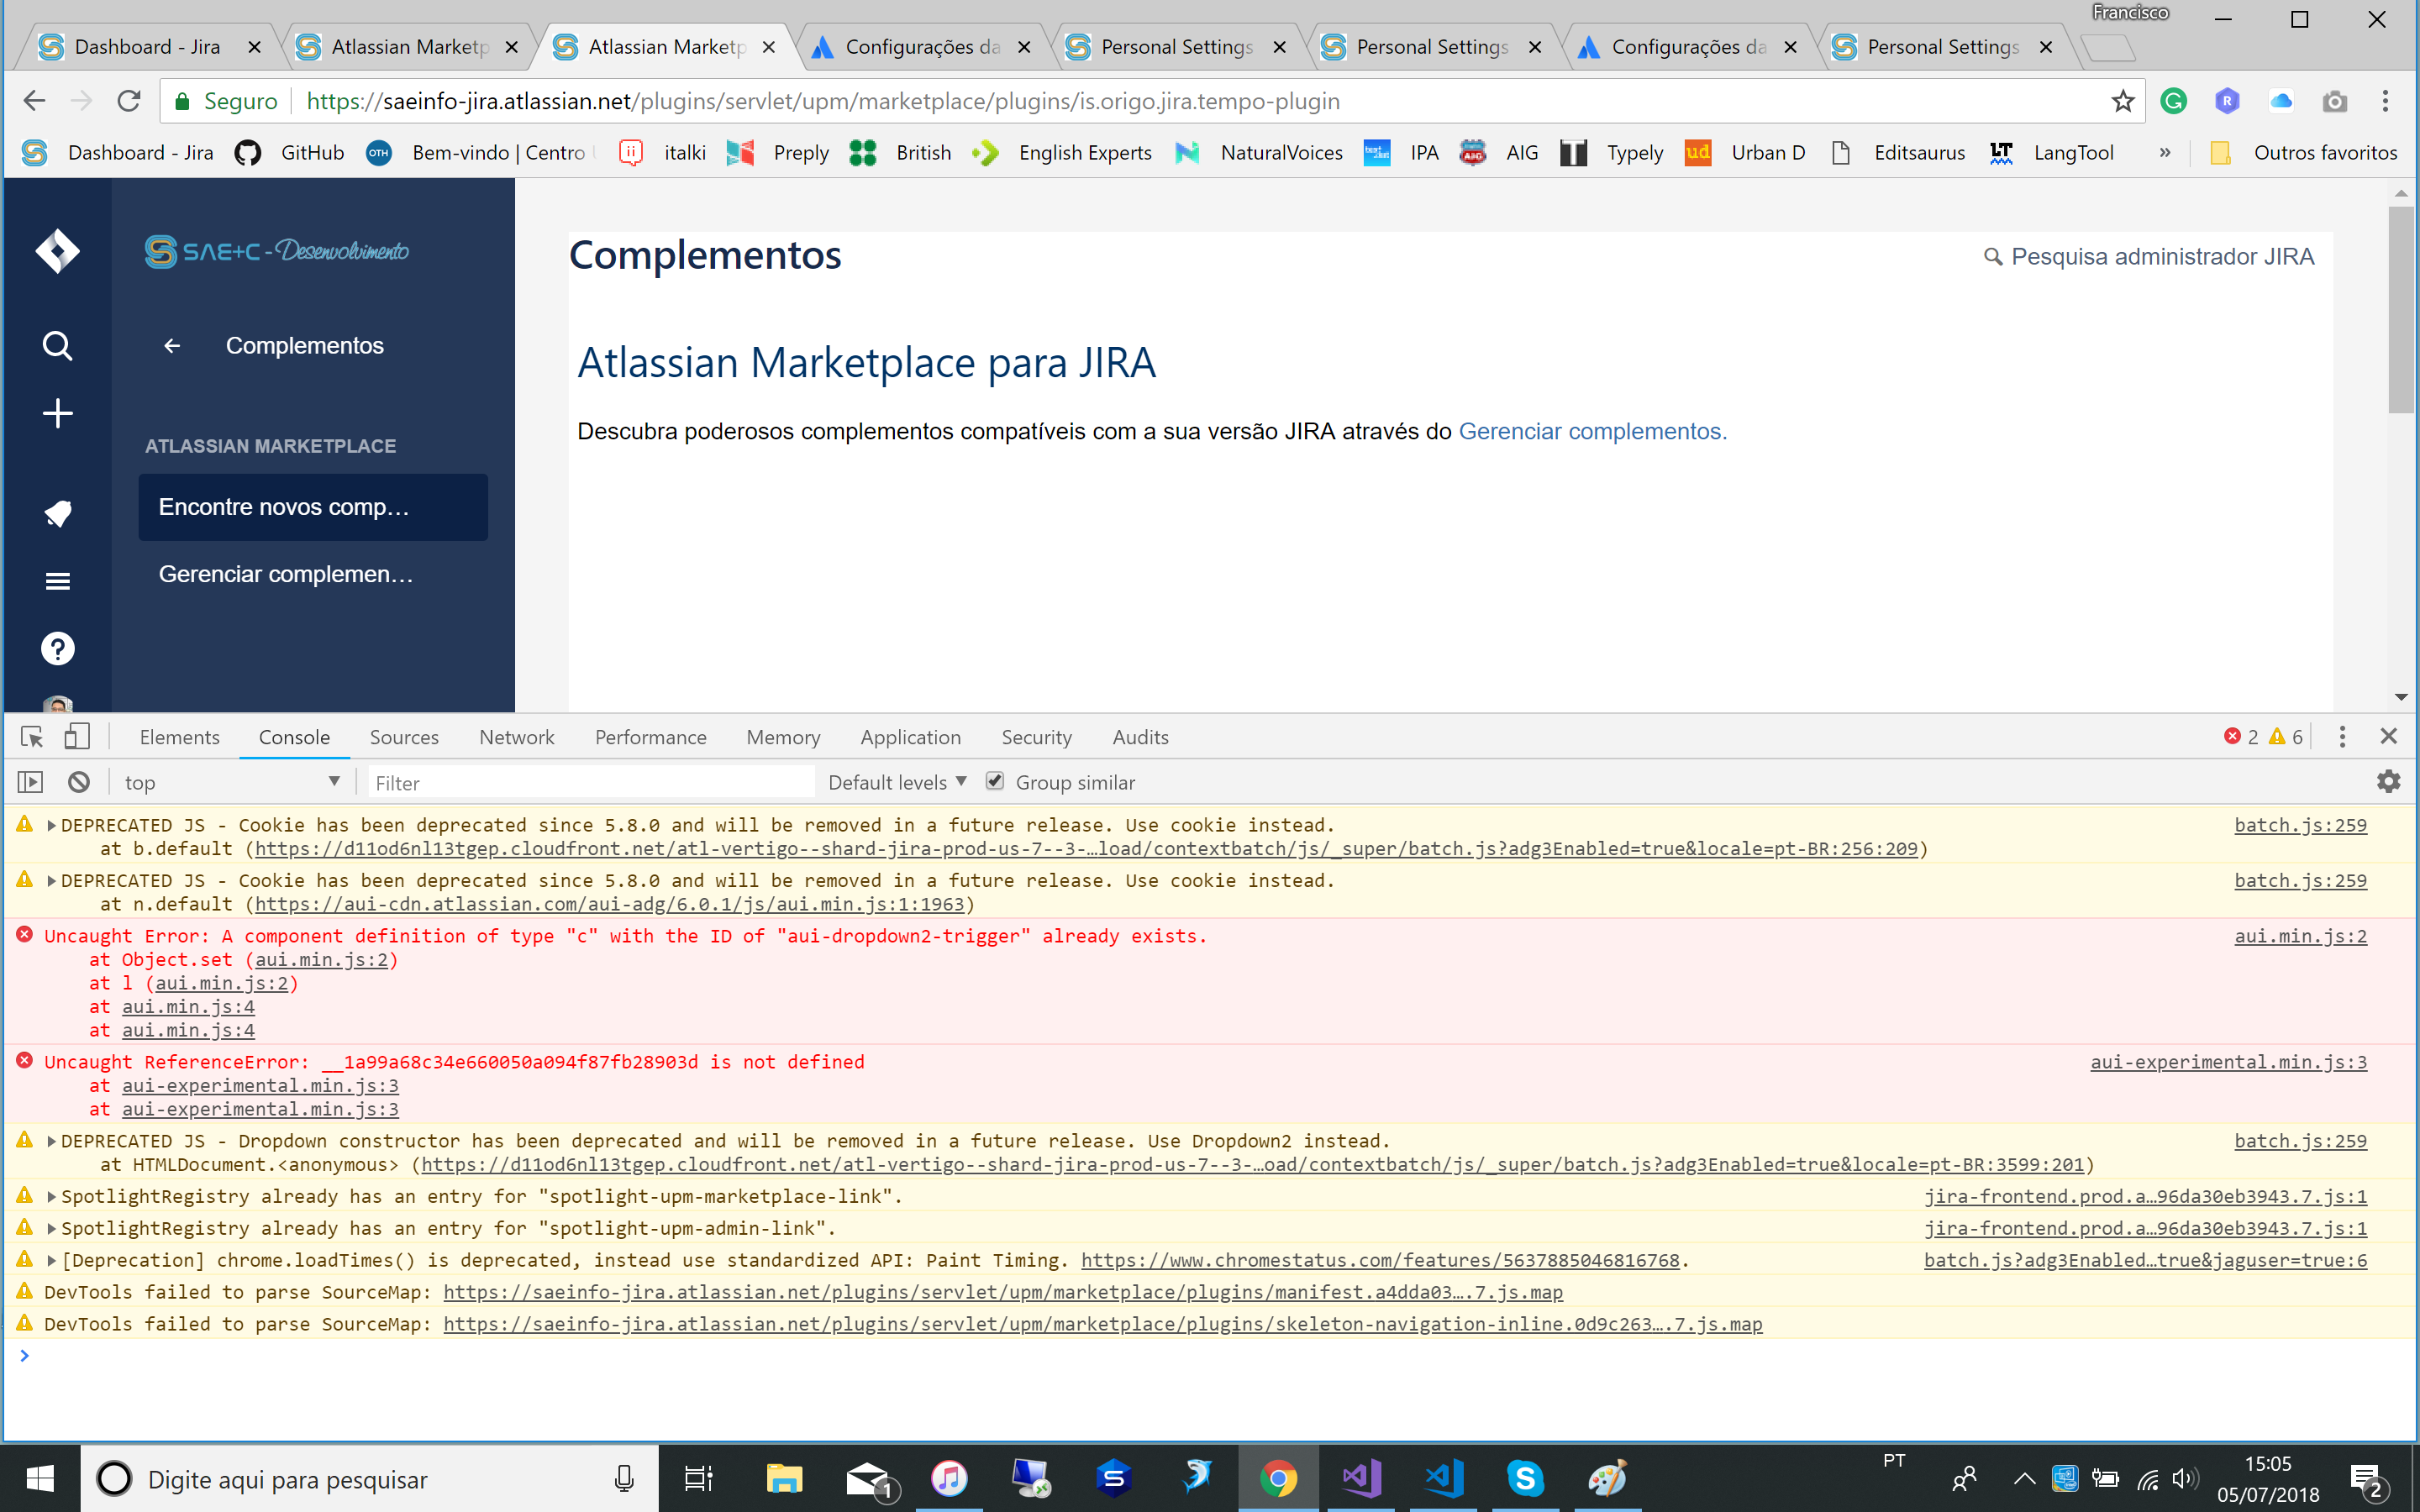The image size is (2420, 1512).
Task: Open the DevTools settings gear
Action: coord(2390,782)
